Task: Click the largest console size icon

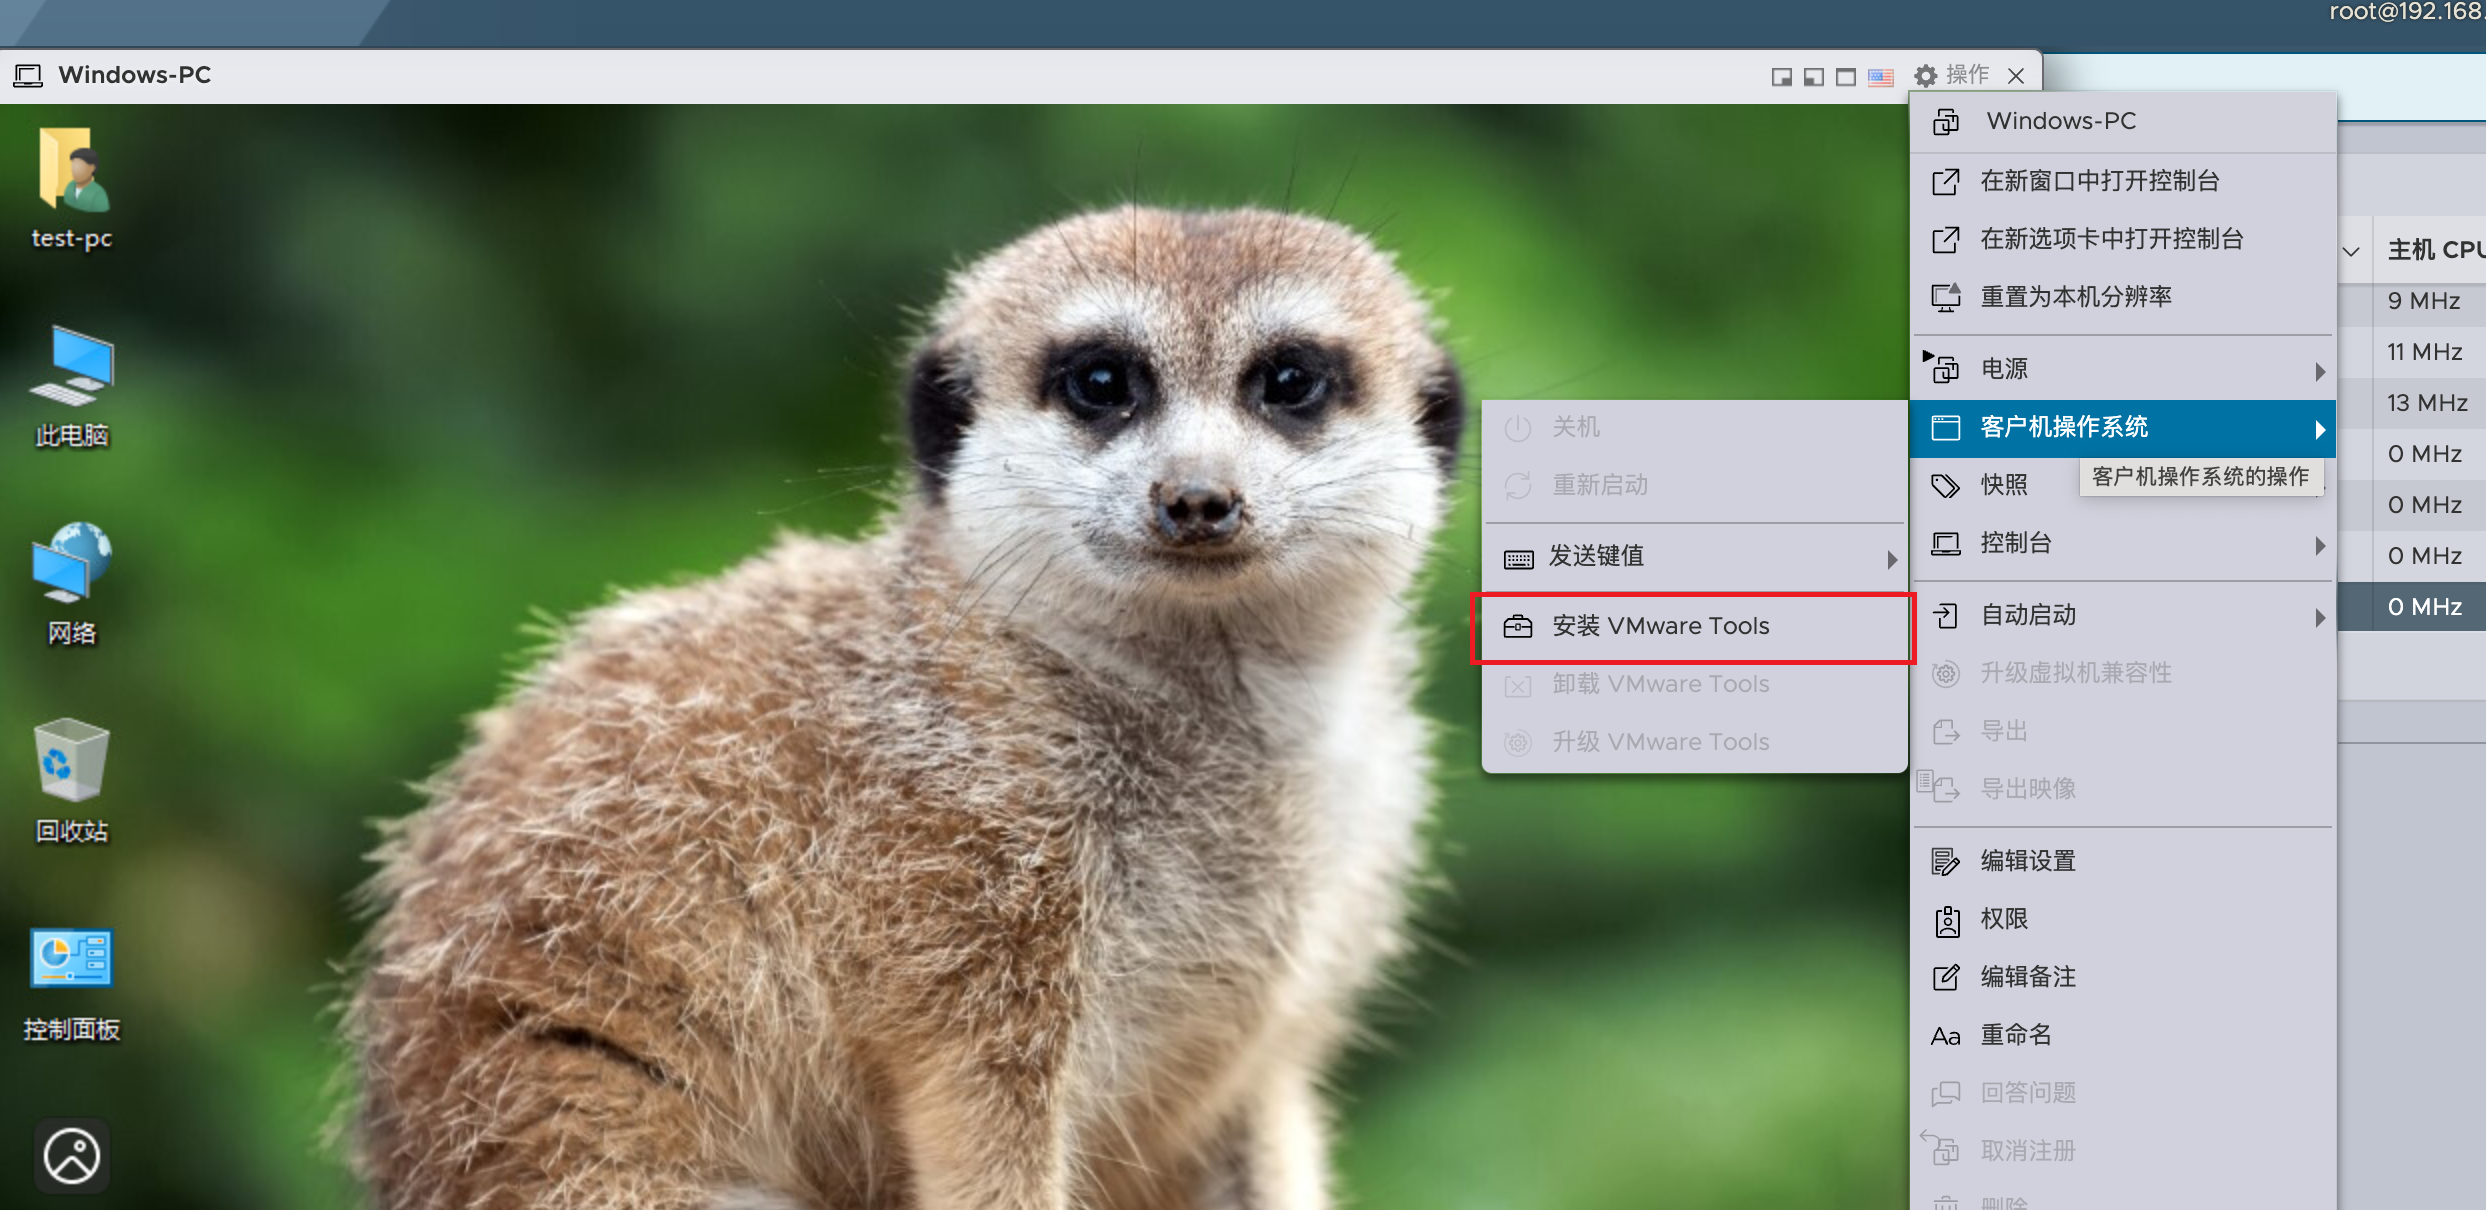Action: (x=1846, y=77)
